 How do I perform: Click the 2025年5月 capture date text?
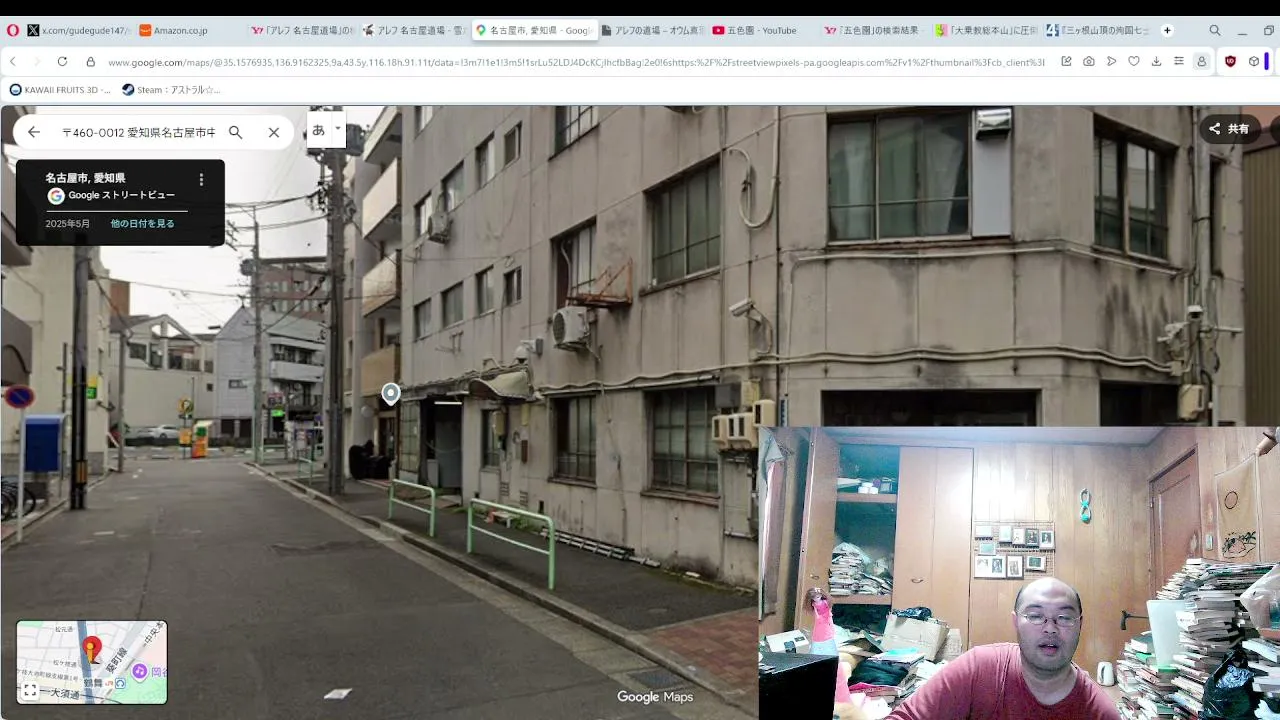pyautogui.click(x=68, y=224)
